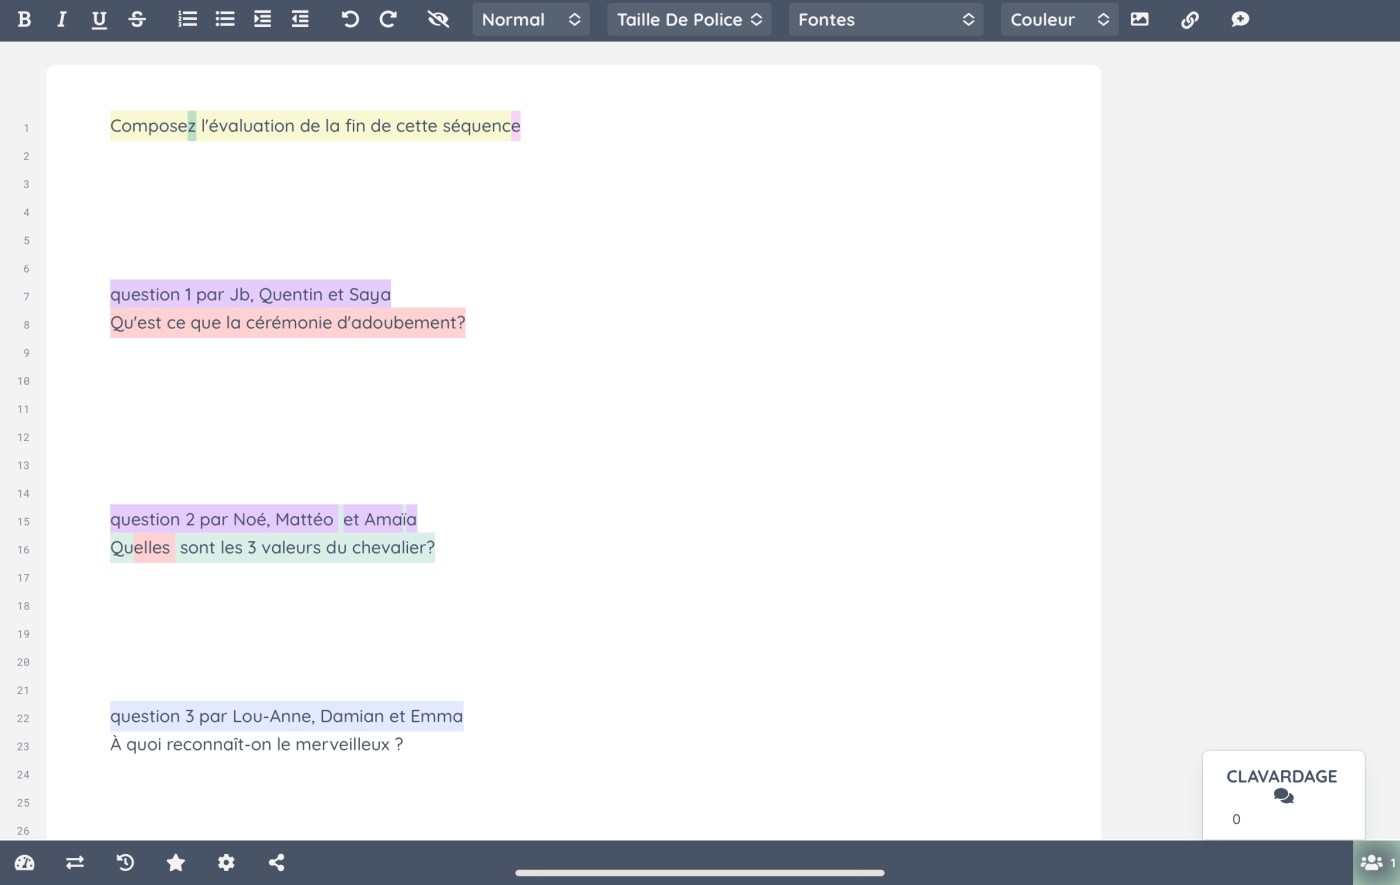Toggle bold formatting
Screen dimensions: 1400x885
pyautogui.click(x=24, y=19)
